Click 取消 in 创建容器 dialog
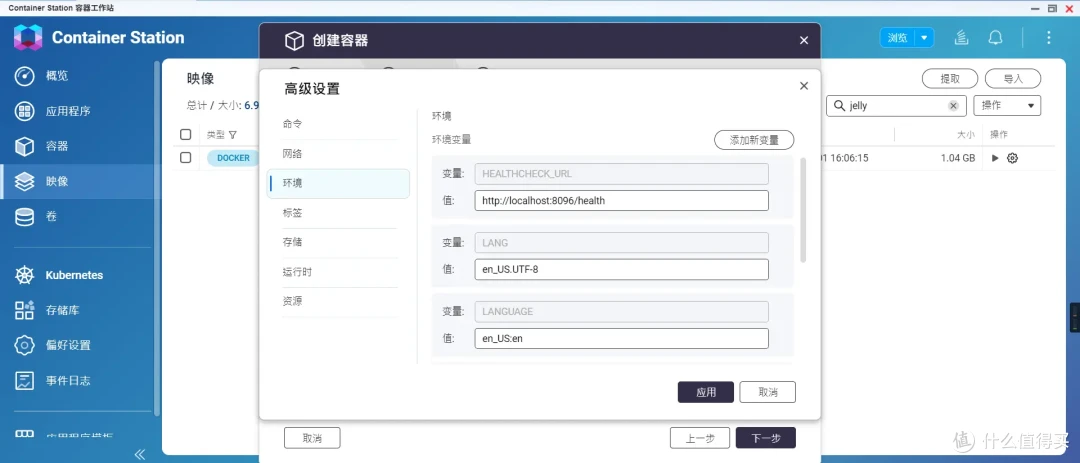Image resolution: width=1080 pixels, height=463 pixels. pyautogui.click(x=312, y=438)
